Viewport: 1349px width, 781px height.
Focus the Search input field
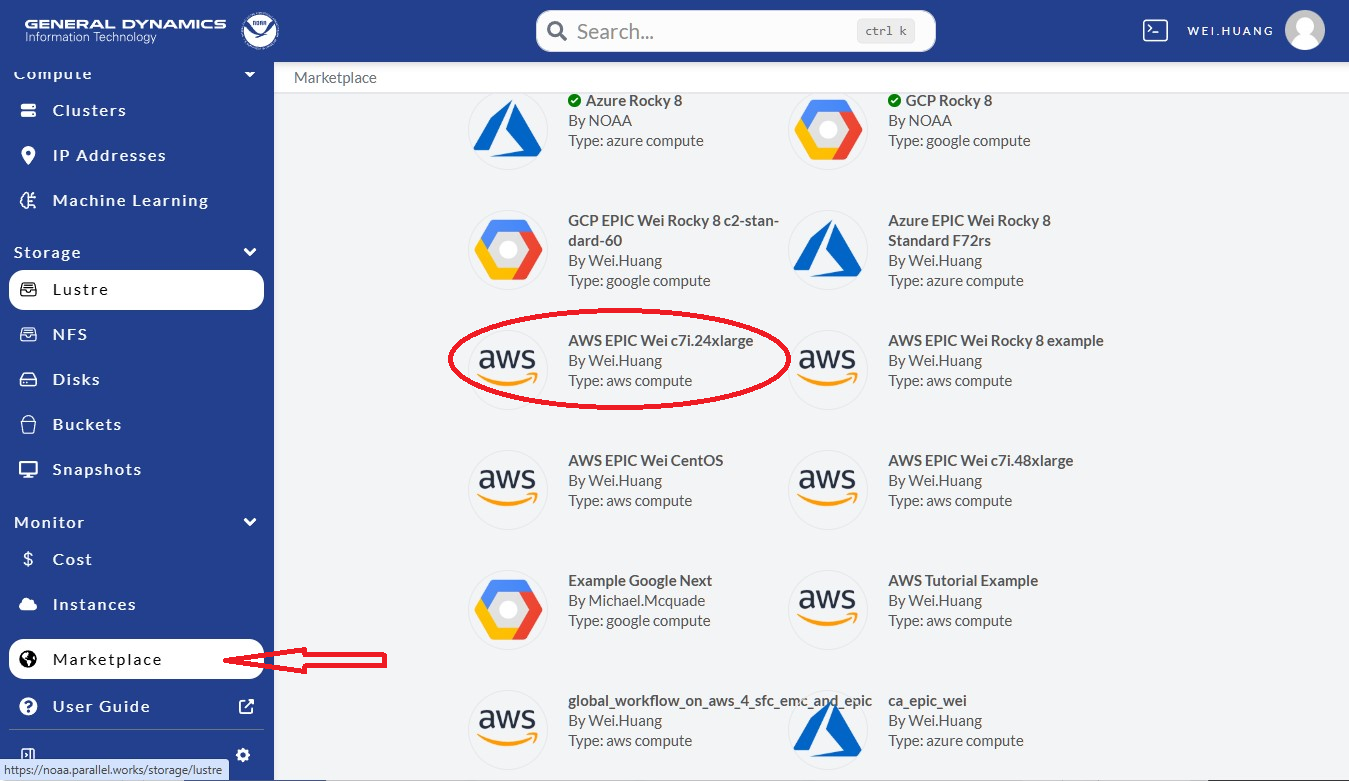pos(736,31)
